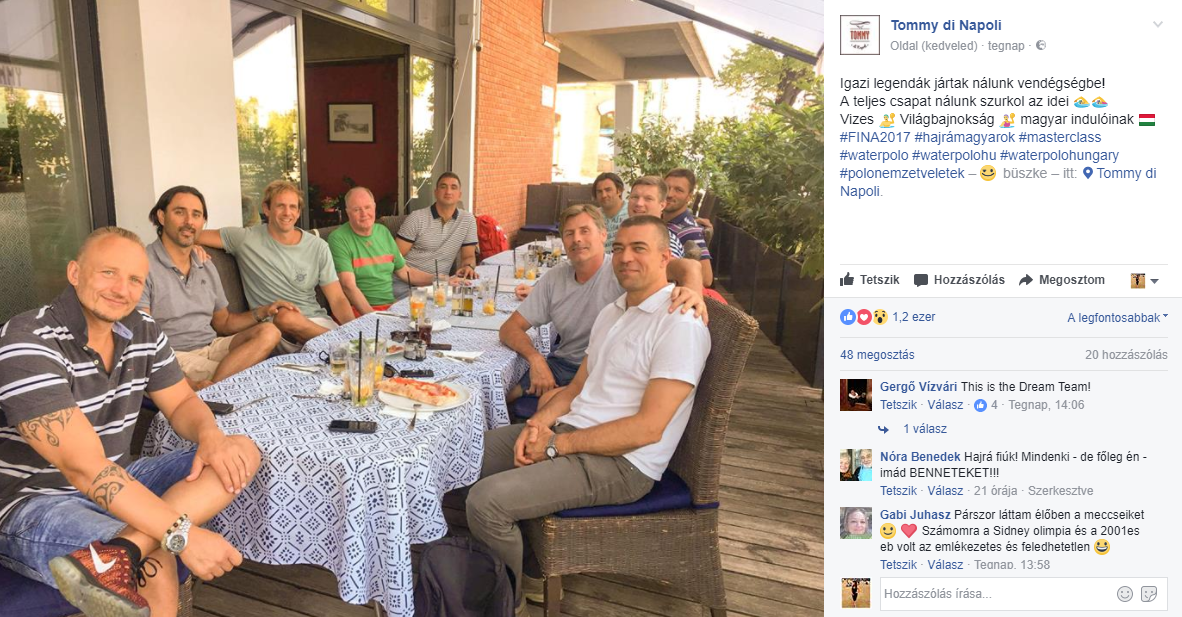Click the globe privacy icon next to tegnap
The height and width of the screenshot is (617, 1182).
[1041, 45]
